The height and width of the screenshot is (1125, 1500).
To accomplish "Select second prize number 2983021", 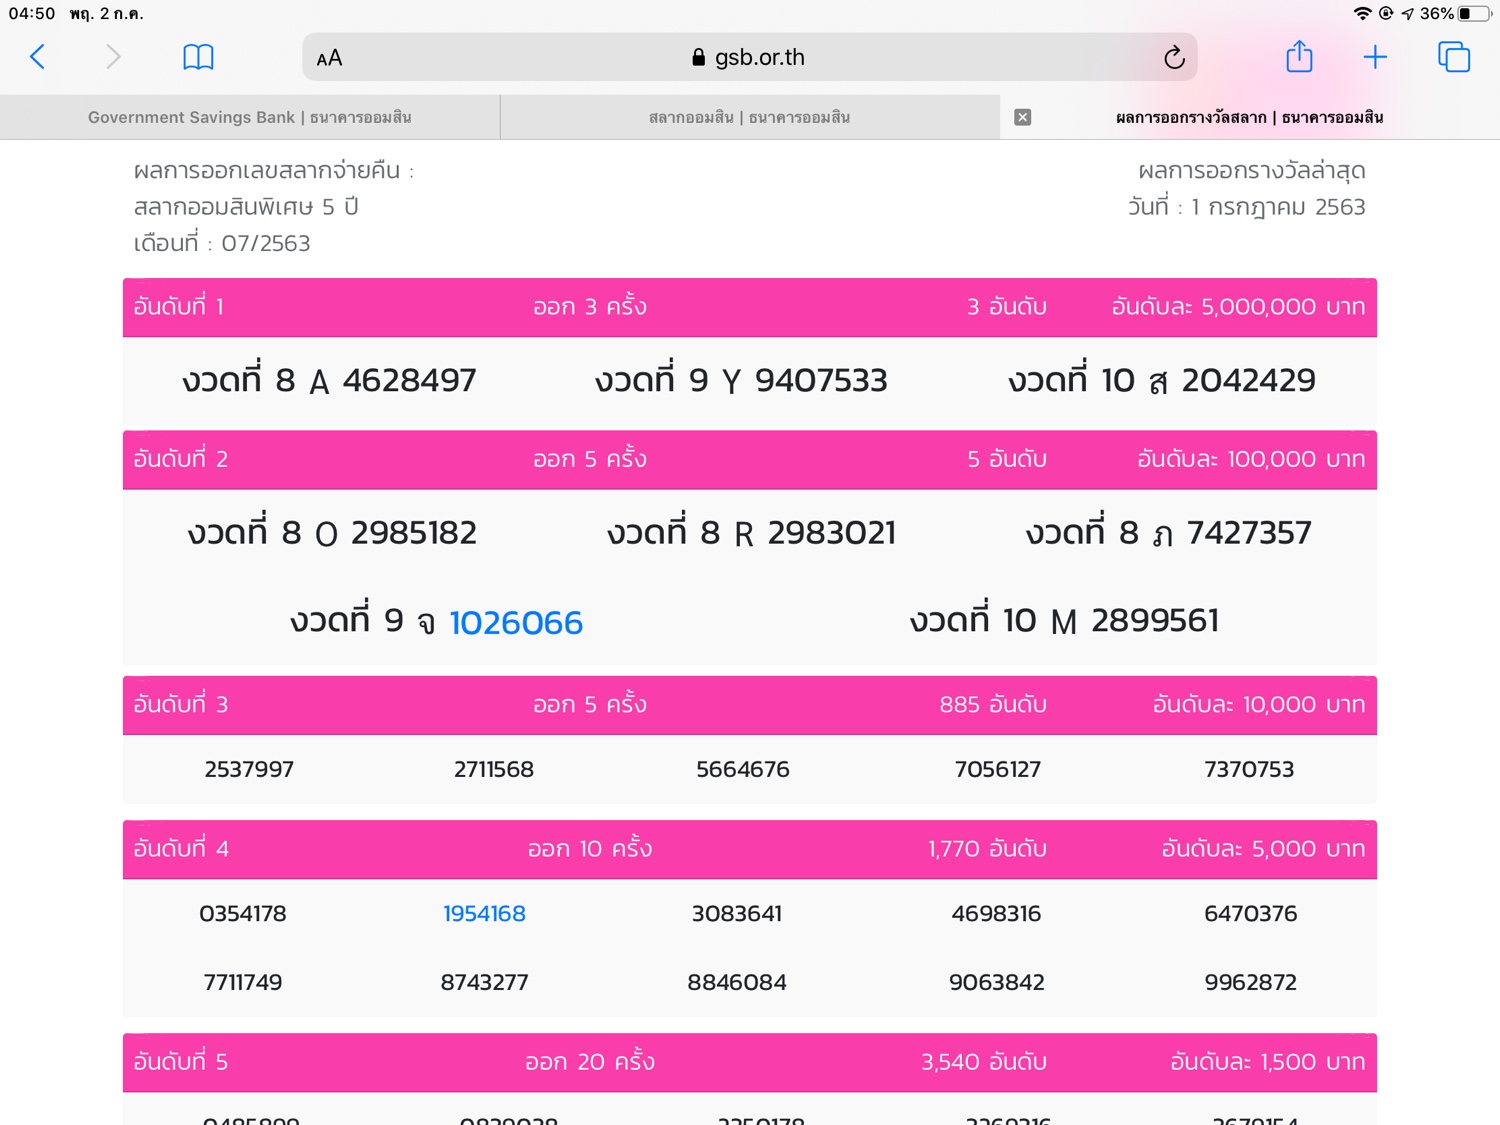I will click(831, 532).
